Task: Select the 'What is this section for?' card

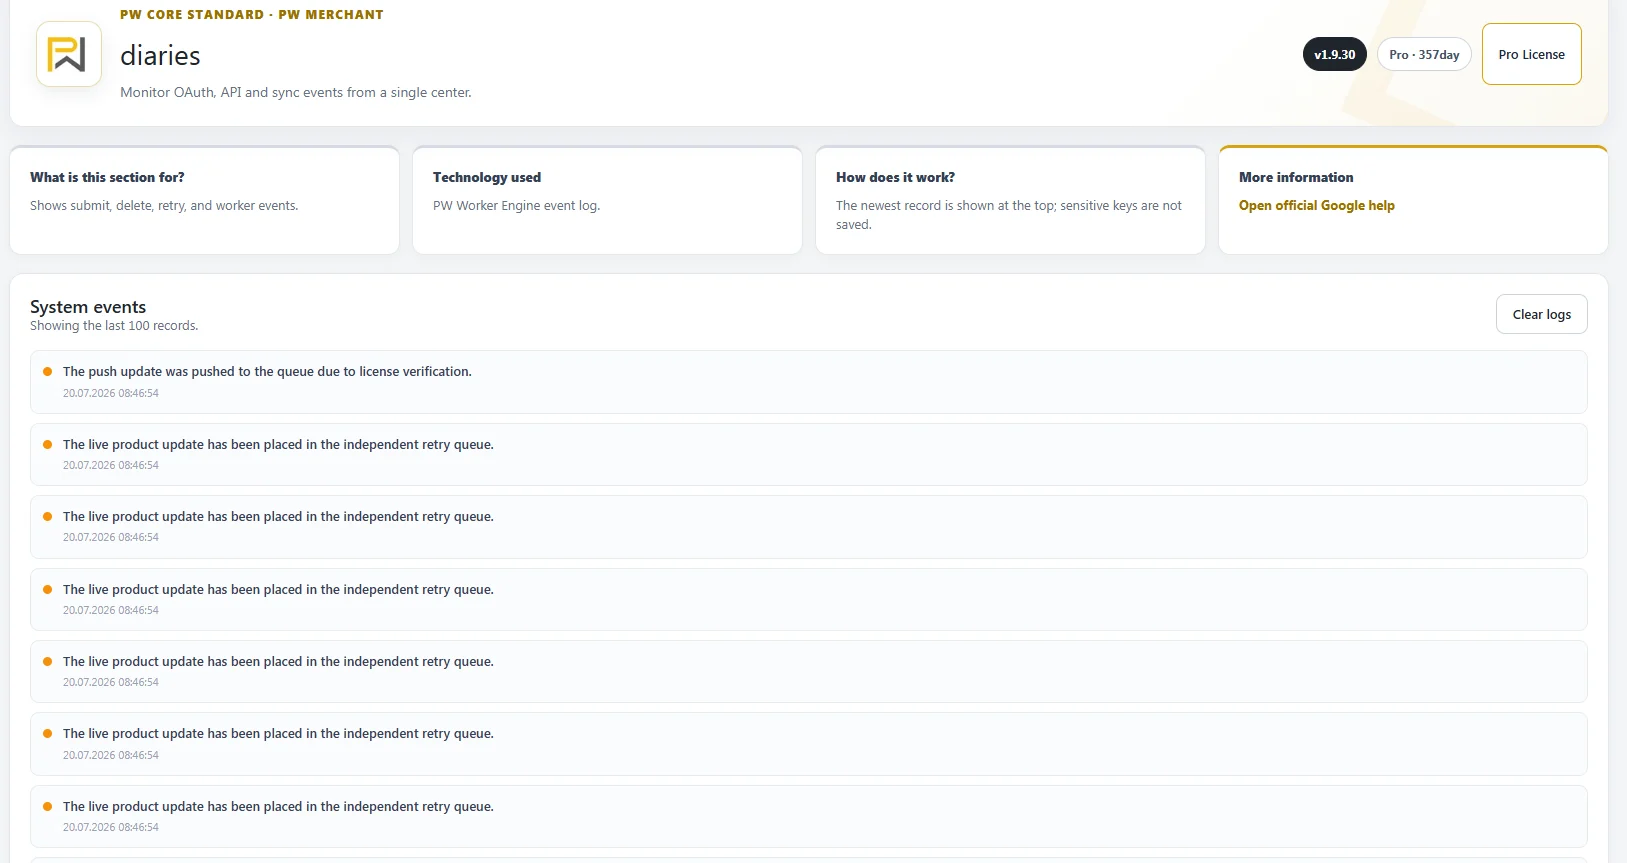Action: [x=204, y=200]
